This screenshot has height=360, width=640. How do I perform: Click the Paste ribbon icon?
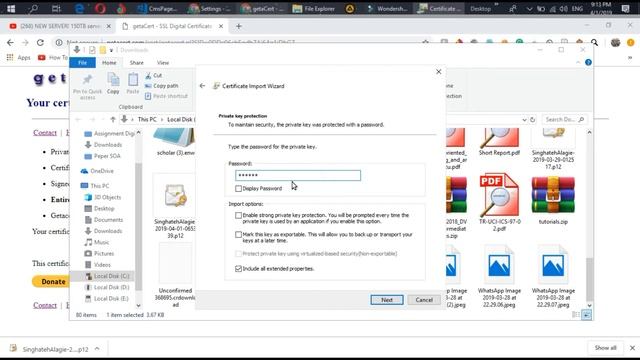click(133, 84)
